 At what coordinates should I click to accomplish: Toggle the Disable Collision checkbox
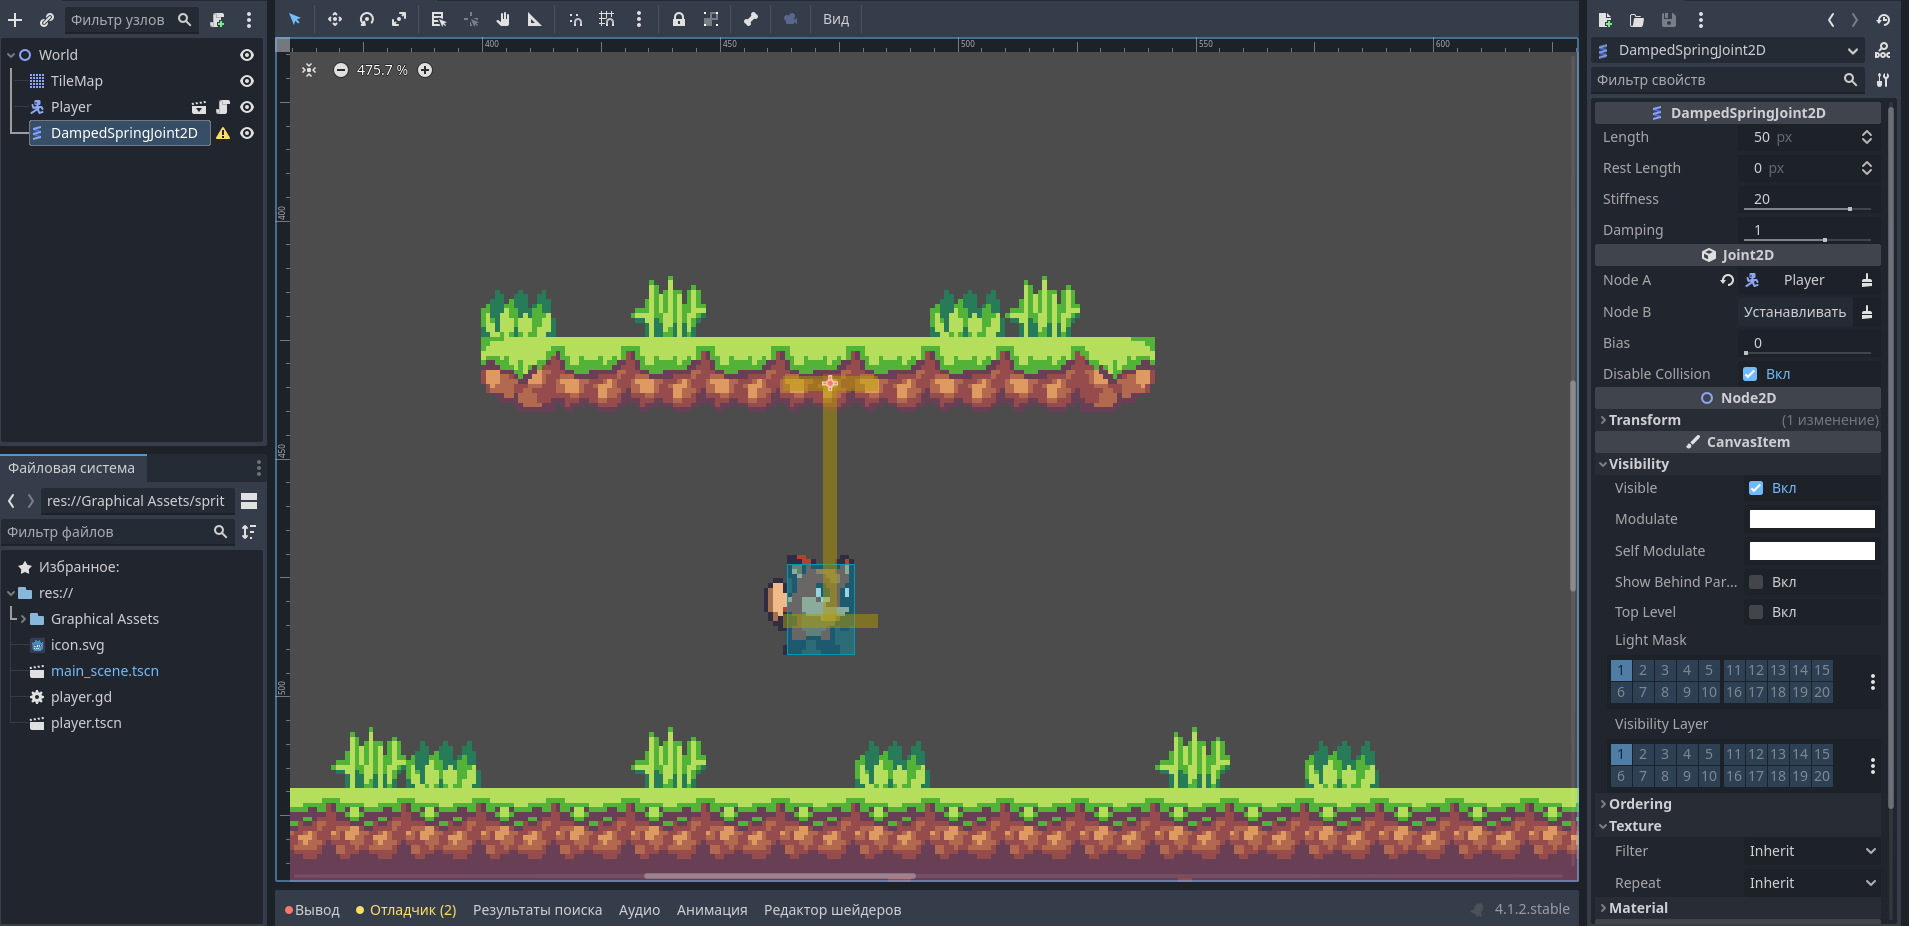tap(1750, 374)
